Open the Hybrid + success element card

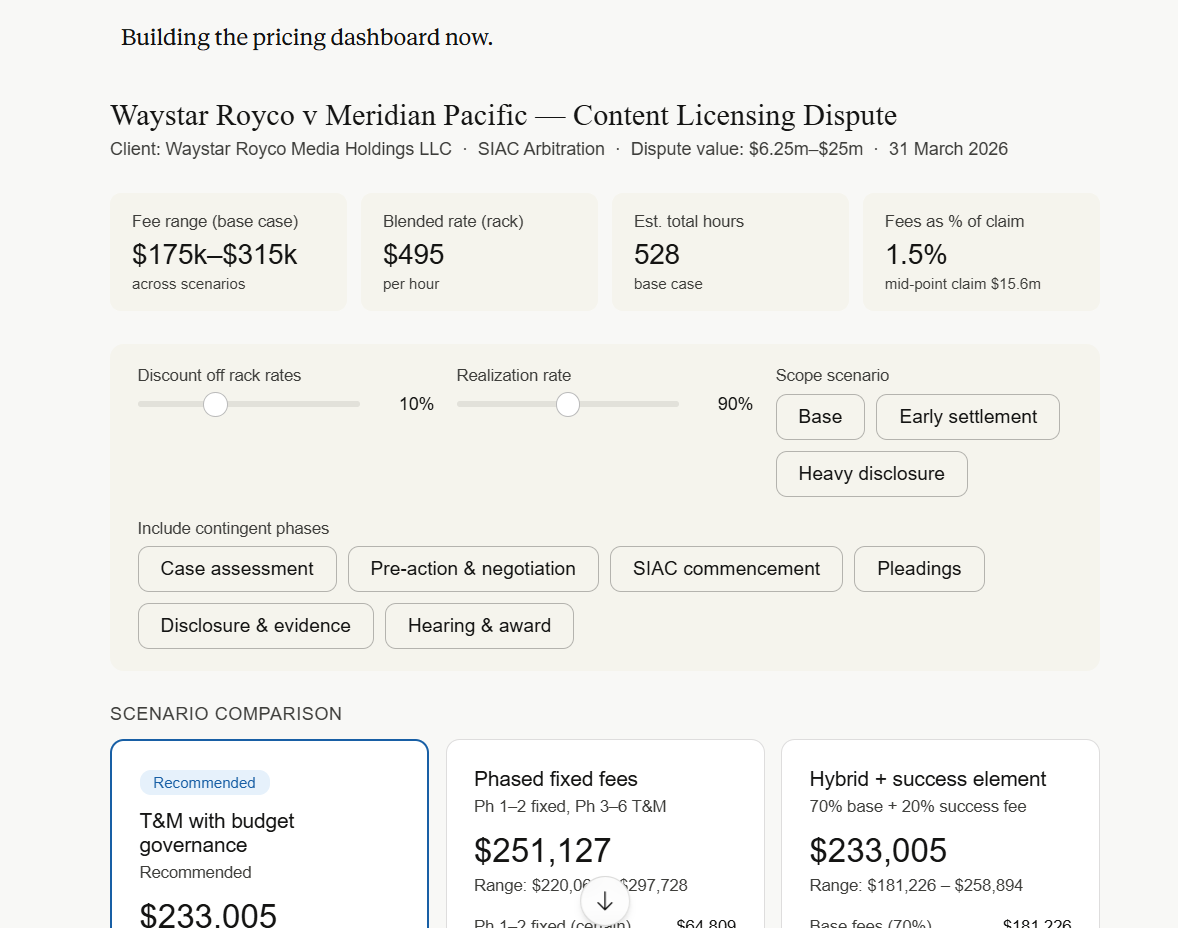(x=941, y=834)
